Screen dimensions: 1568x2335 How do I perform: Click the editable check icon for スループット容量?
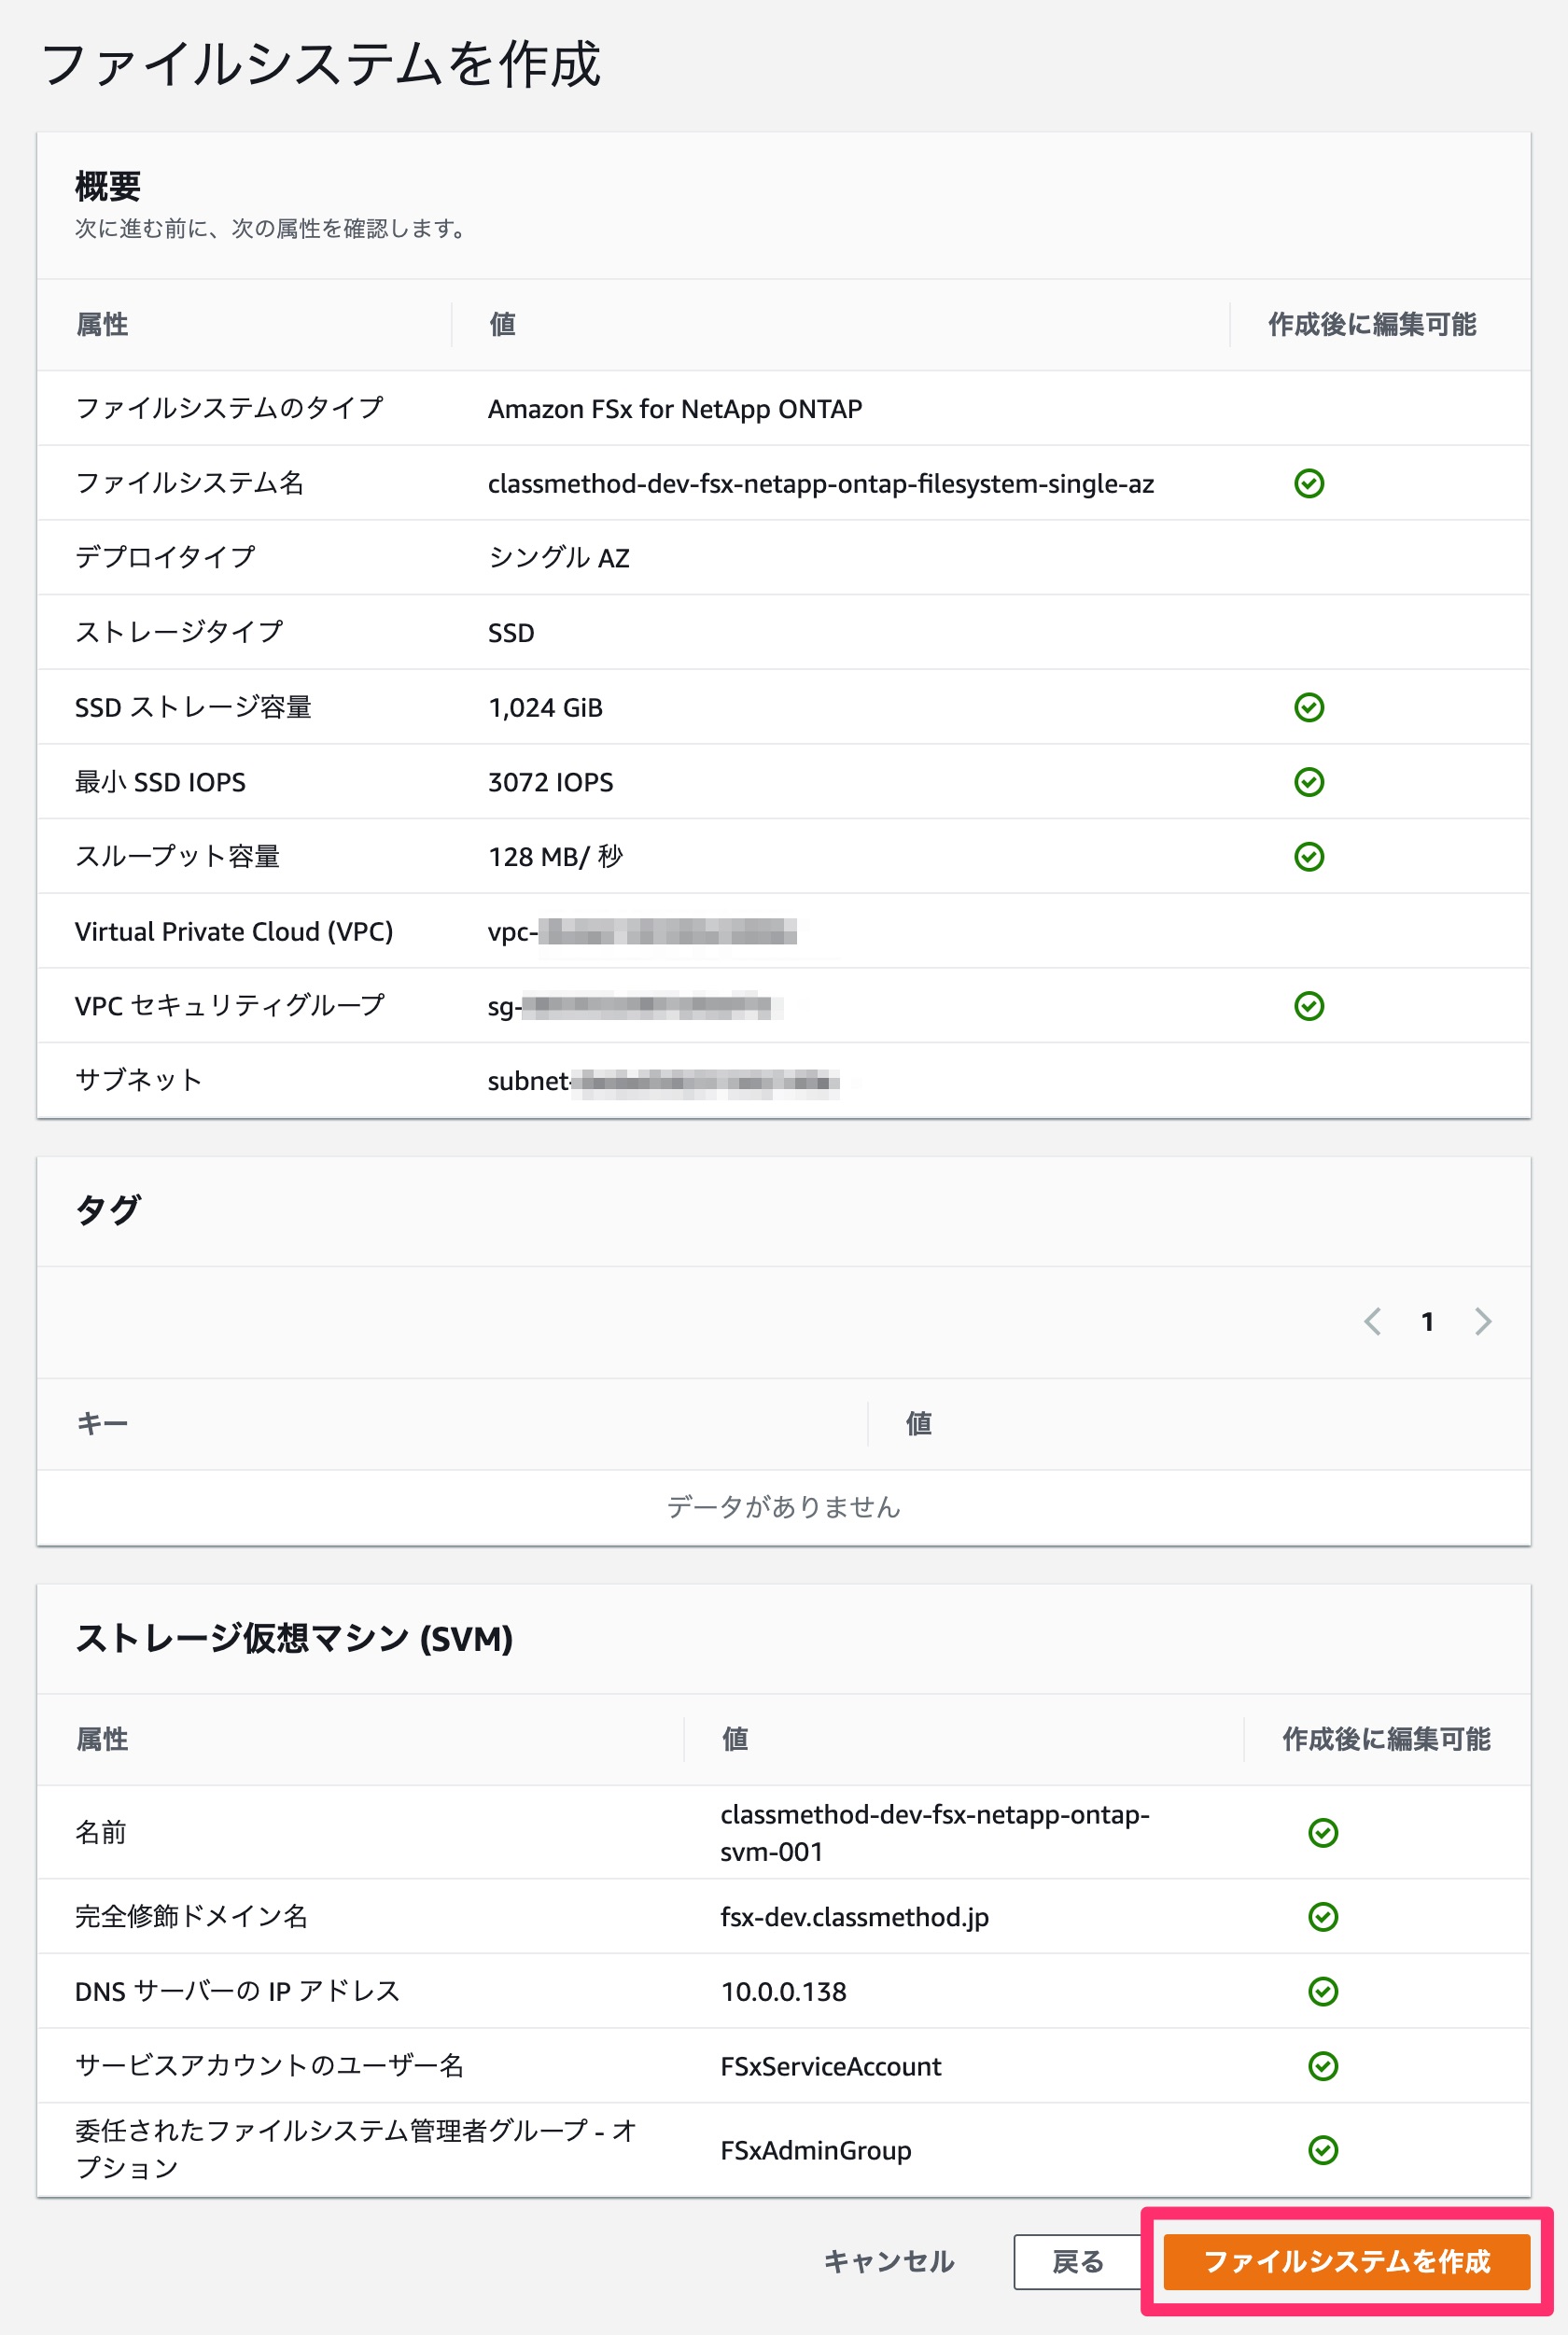click(x=1309, y=856)
